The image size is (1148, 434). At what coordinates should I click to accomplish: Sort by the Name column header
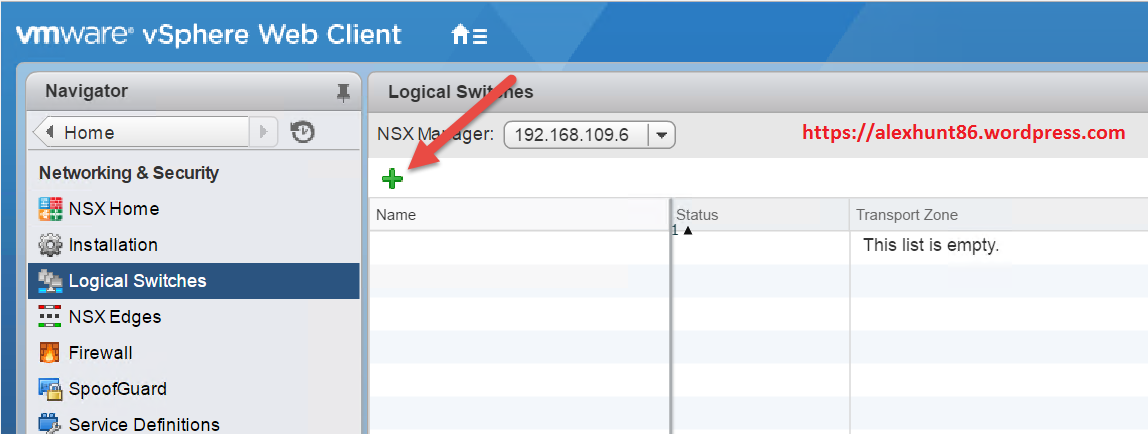tap(519, 214)
